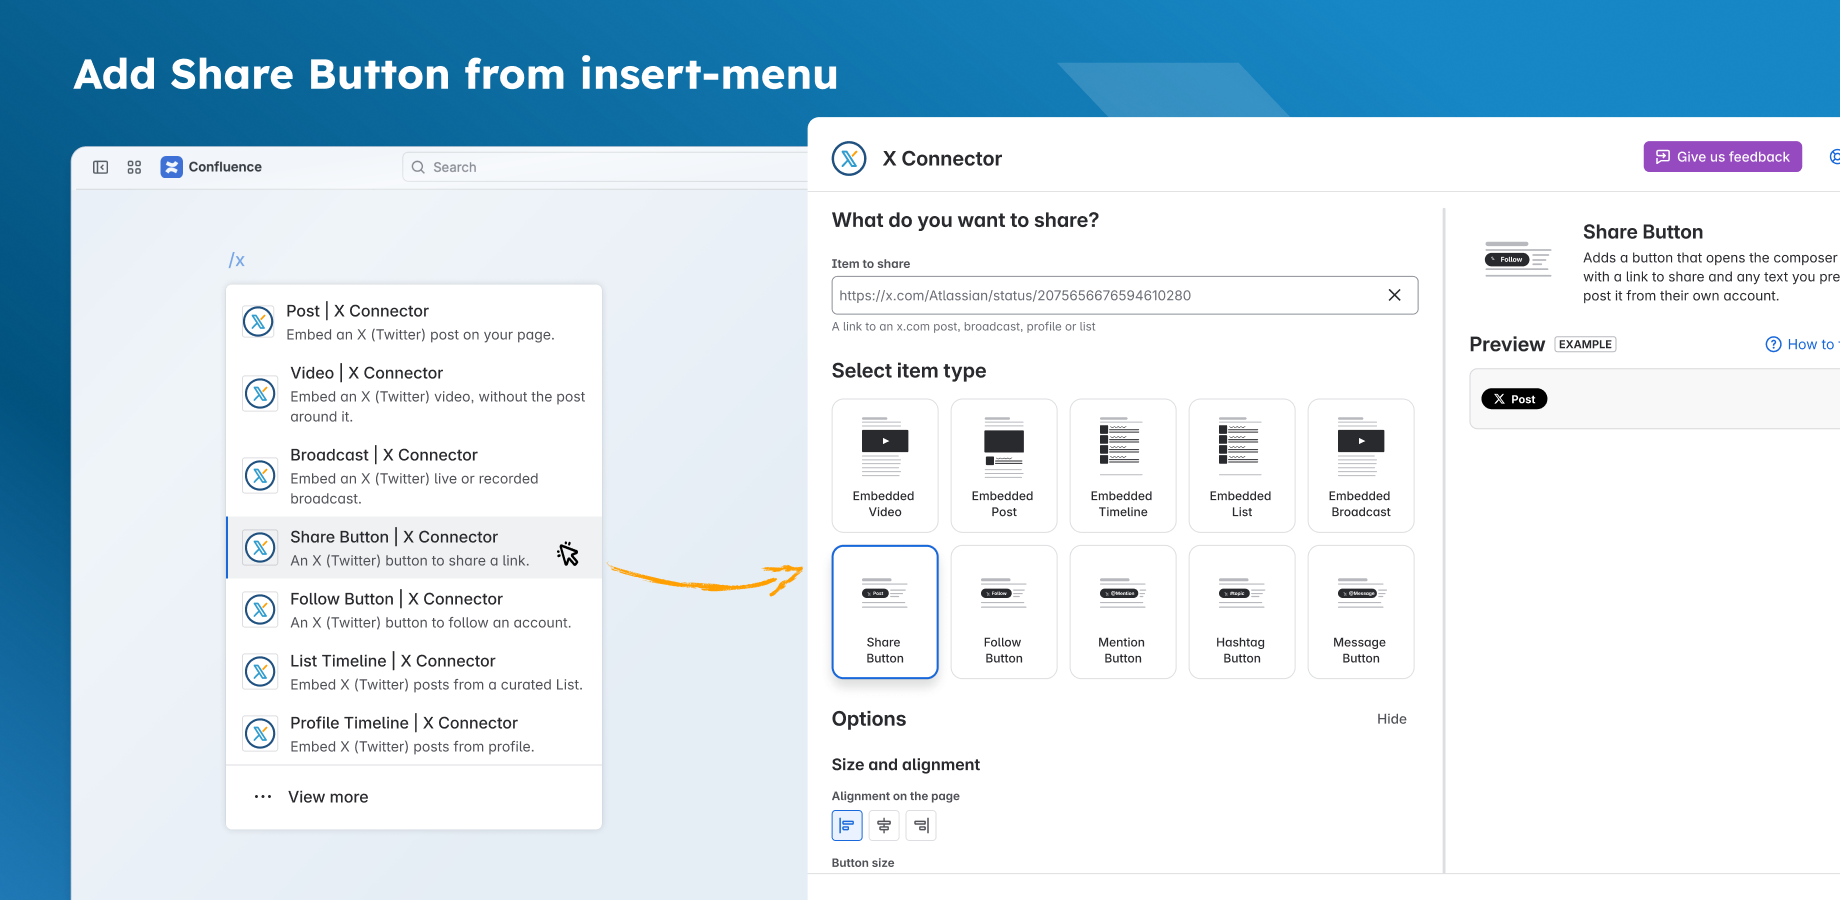Align button to the left
The width and height of the screenshot is (1840, 900).
[x=847, y=825]
